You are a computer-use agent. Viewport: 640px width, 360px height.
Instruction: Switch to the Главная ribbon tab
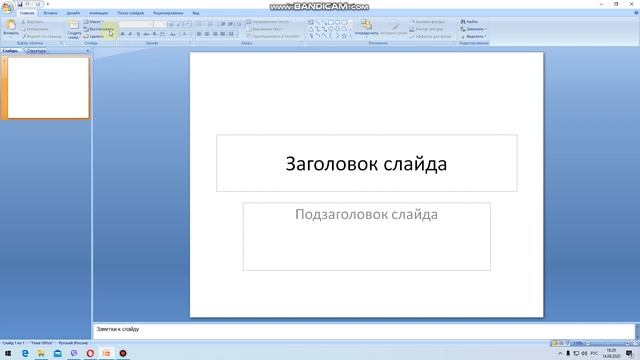pos(27,13)
